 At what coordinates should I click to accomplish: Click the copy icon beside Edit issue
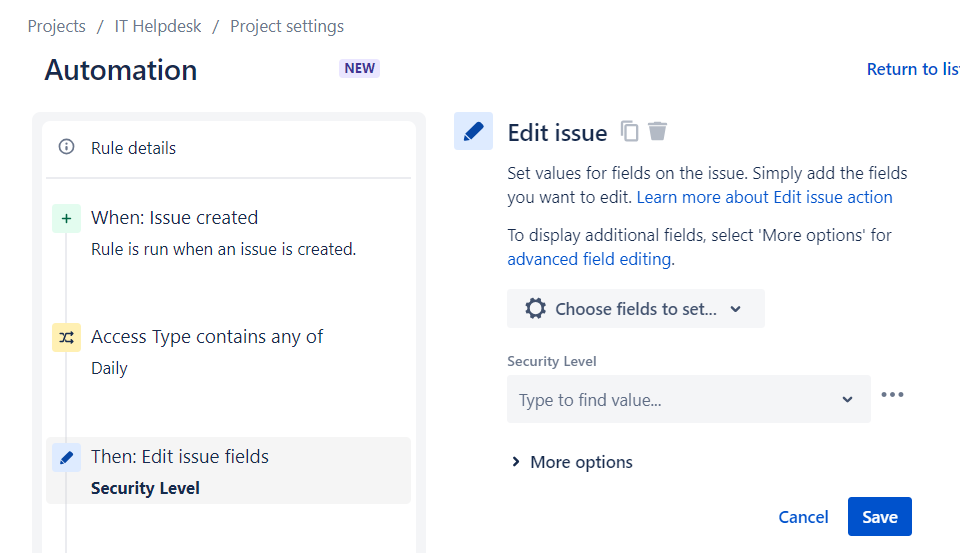point(629,131)
